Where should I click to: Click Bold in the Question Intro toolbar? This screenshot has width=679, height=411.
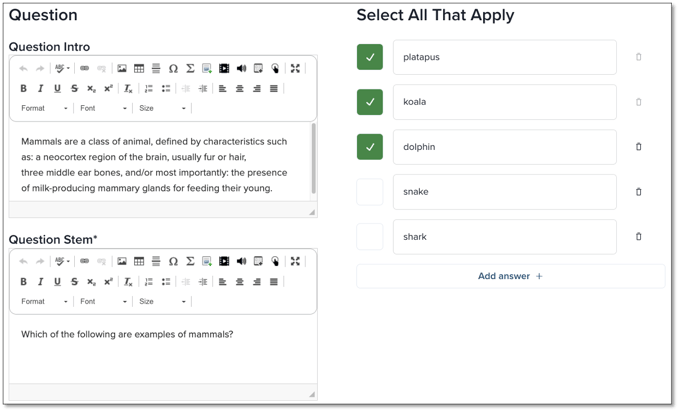coord(23,88)
